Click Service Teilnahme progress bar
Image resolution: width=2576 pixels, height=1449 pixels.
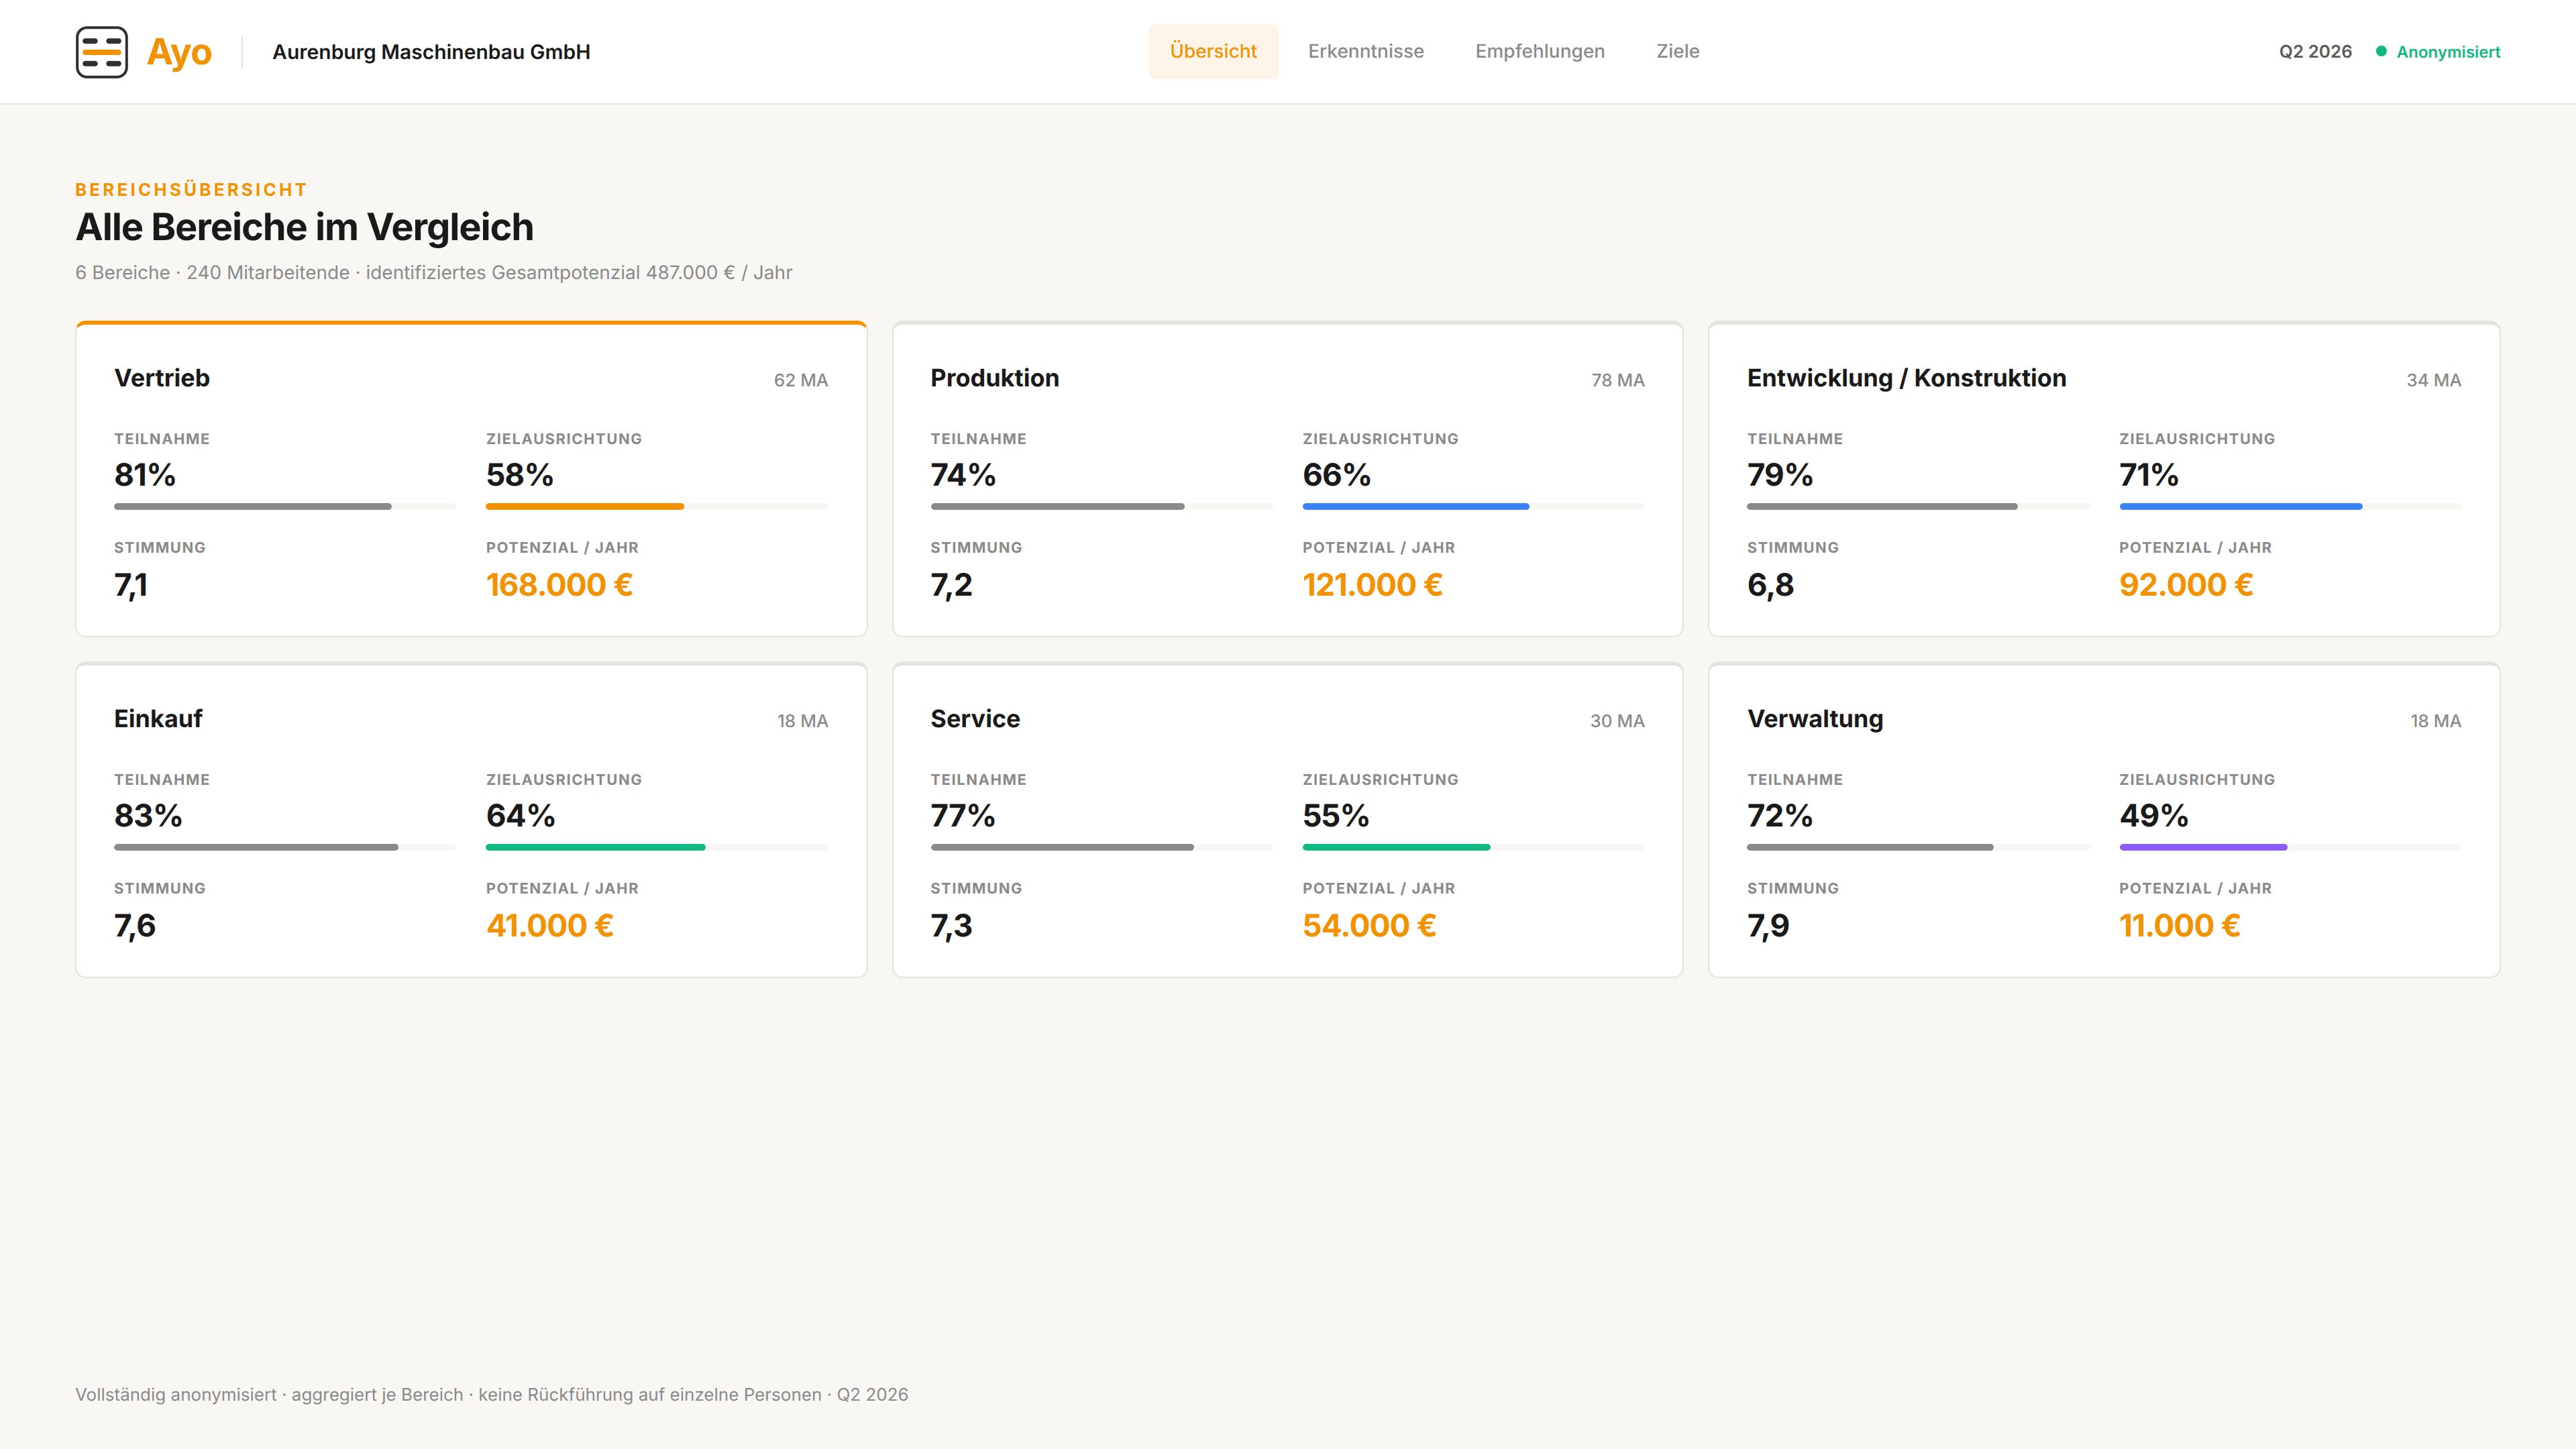coord(1101,848)
